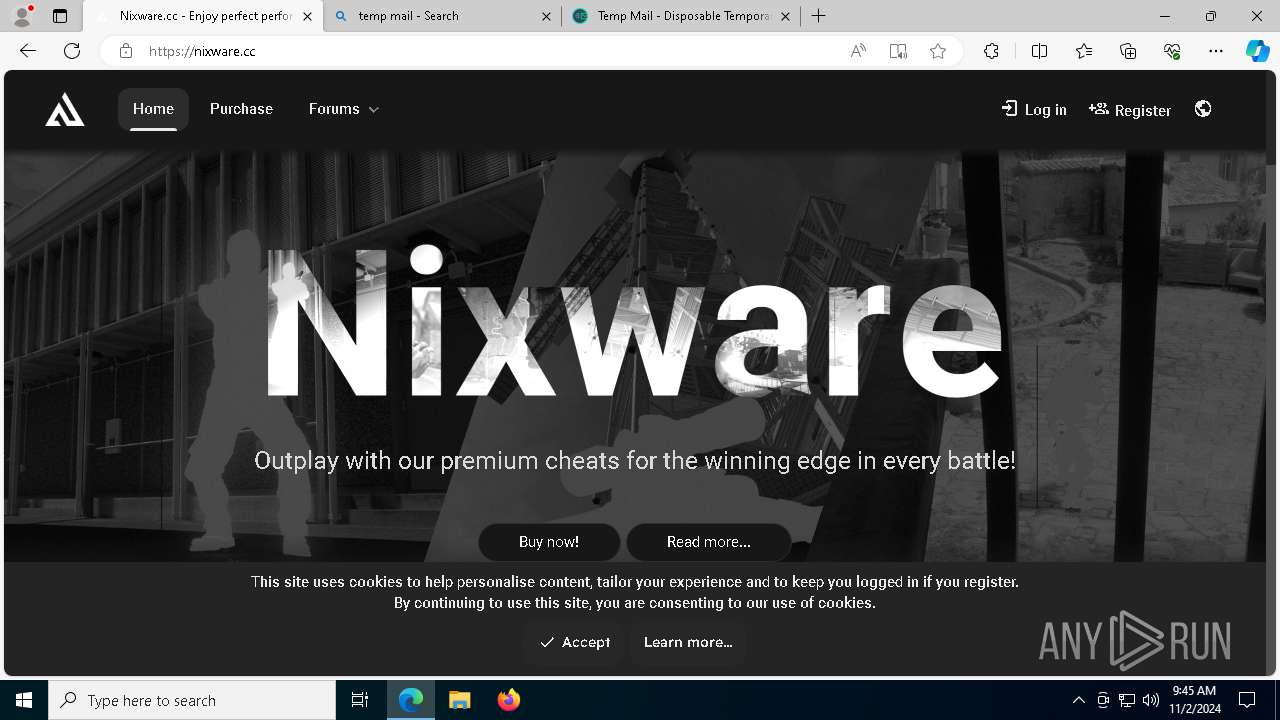
Task: Open the notification center icon
Action: [x=1247, y=700]
